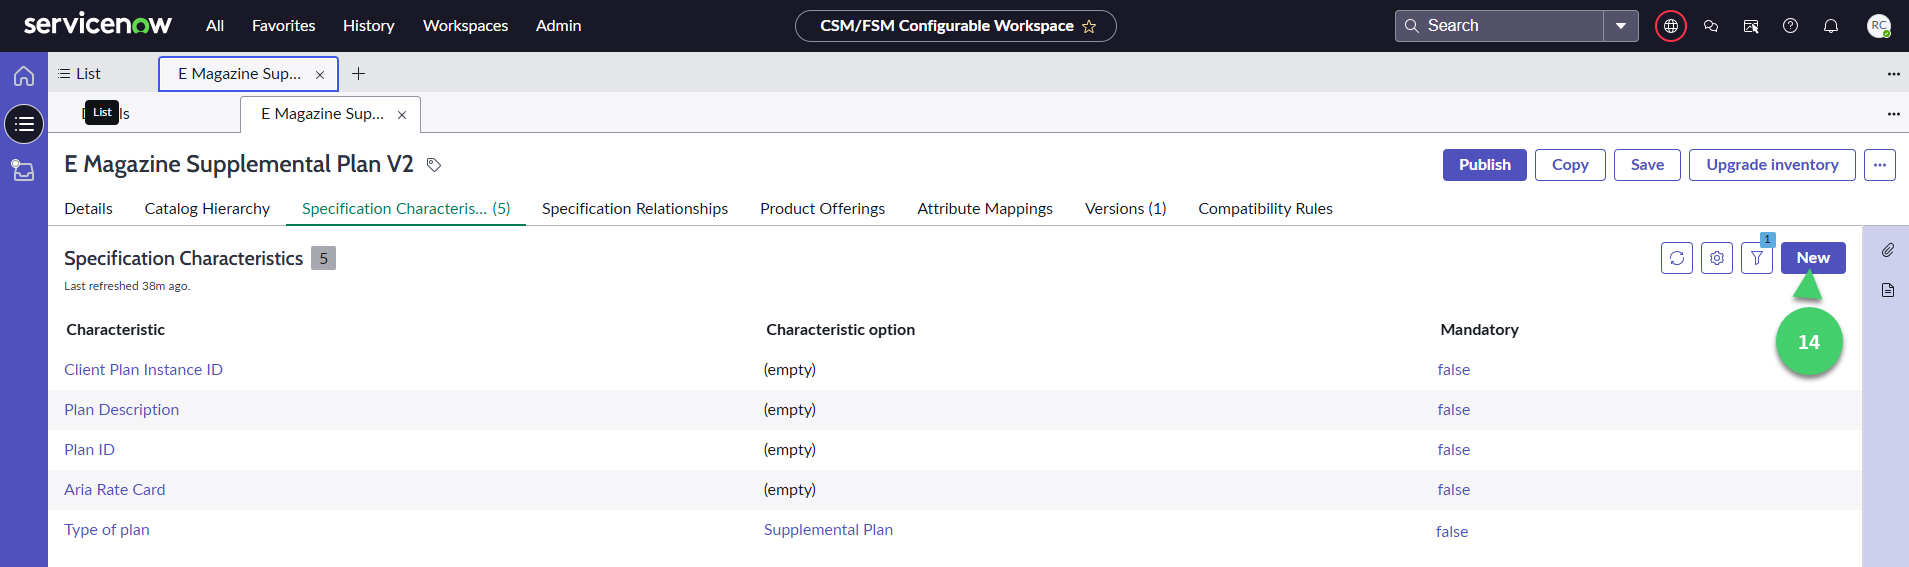Open the notifications bell icon
1909x567 pixels.
(x=1831, y=26)
